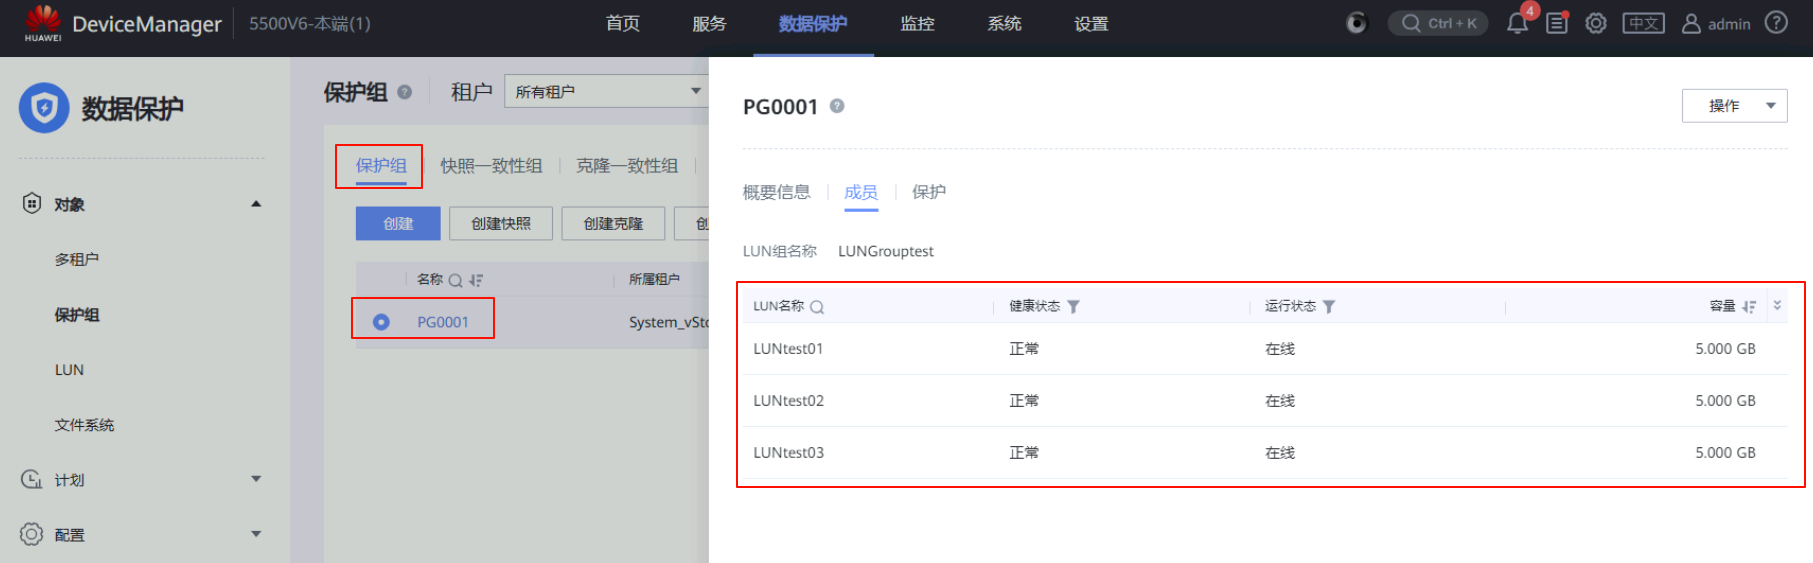Click help icon next to PG0001 title
The height and width of the screenshot is (563, 1813).
[837, 106]
